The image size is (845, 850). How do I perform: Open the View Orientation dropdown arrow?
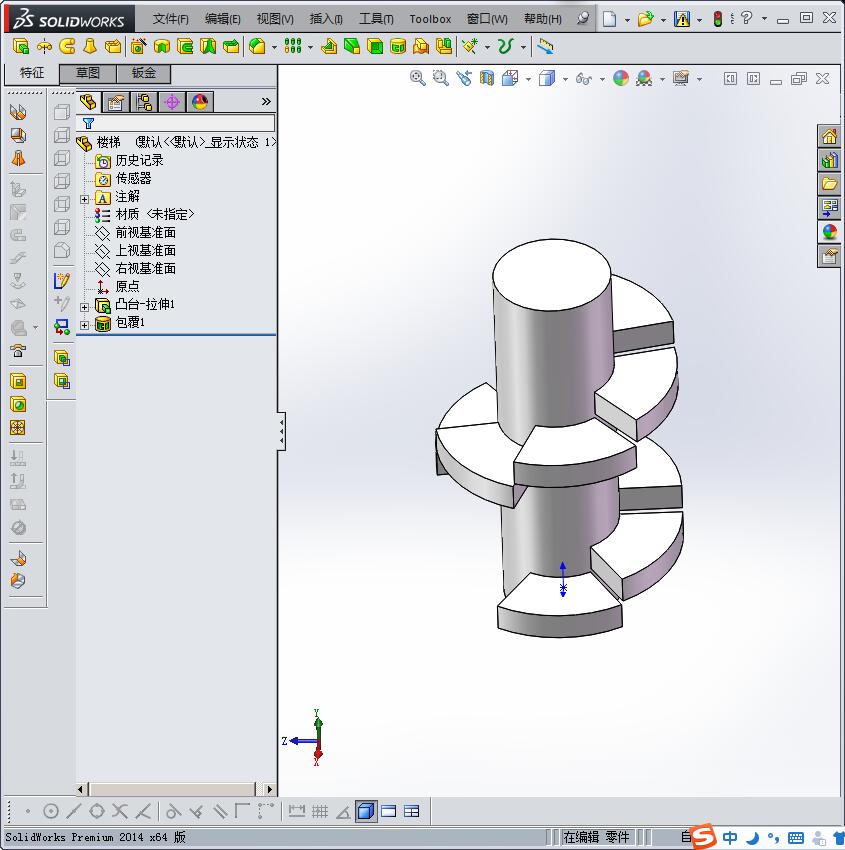point(528,79)
